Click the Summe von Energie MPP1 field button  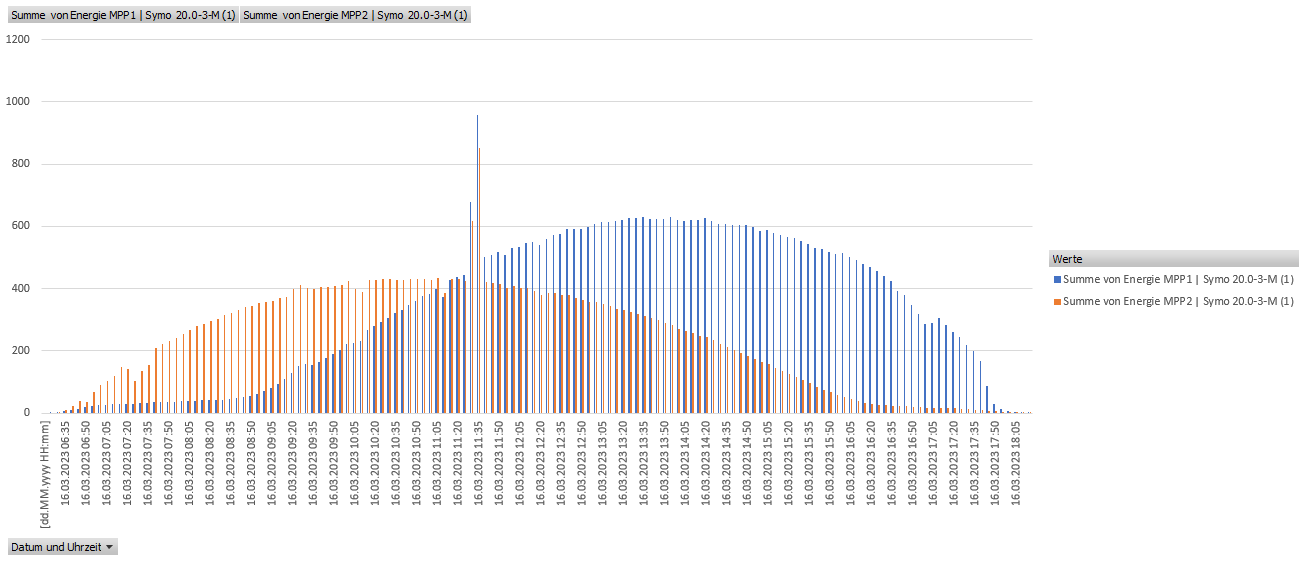click(123, 15)
